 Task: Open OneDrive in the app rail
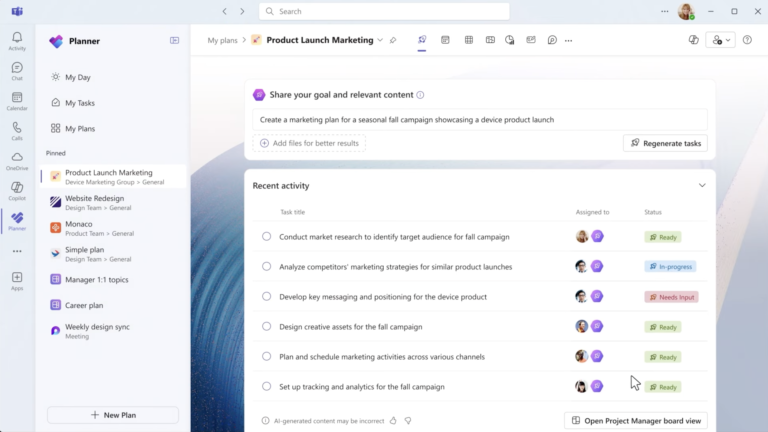pos(17,161)
